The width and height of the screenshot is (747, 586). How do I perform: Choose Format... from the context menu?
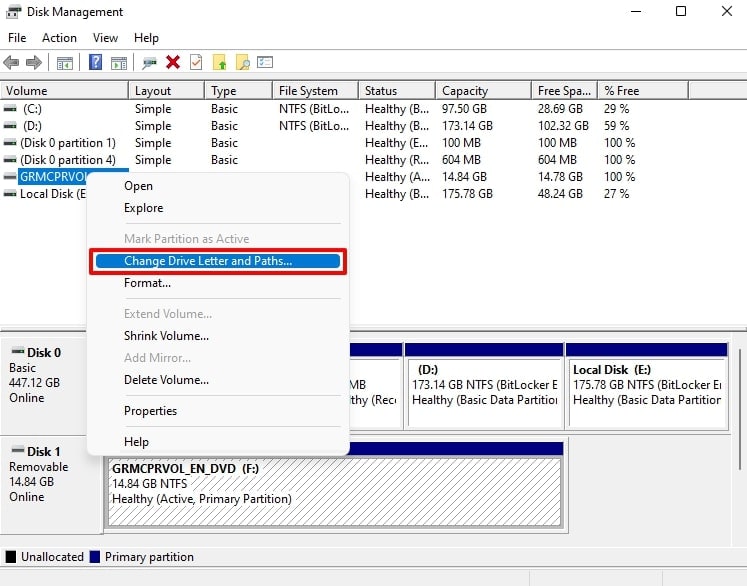click(218, 283)
